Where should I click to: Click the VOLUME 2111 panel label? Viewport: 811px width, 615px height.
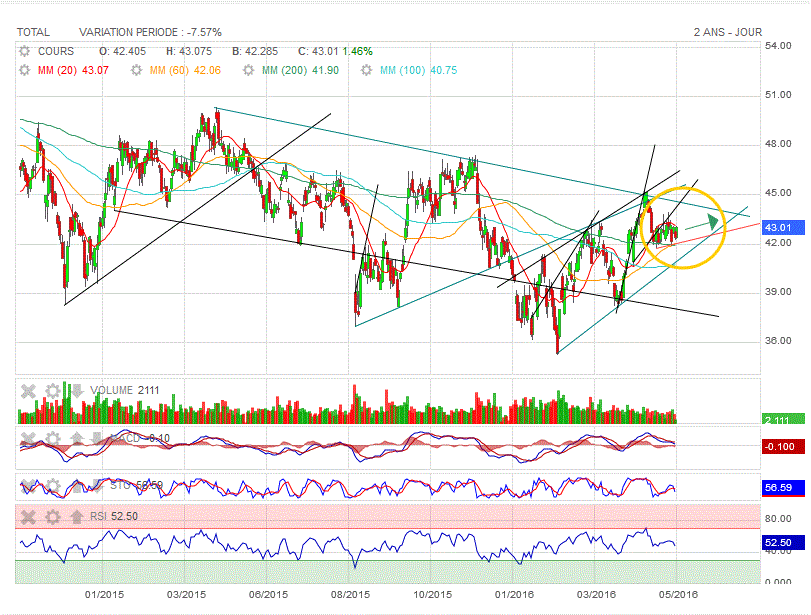tap(125, 391)
